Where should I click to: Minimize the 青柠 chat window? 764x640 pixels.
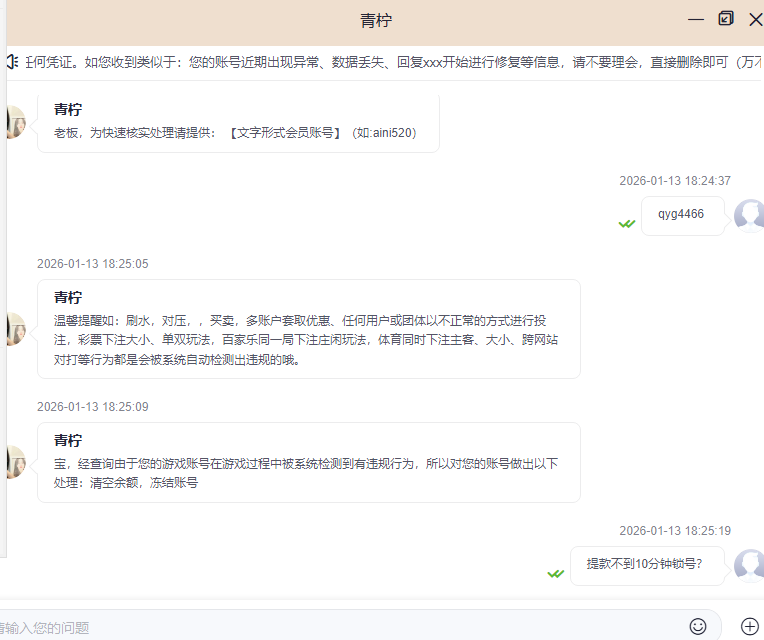696,19
